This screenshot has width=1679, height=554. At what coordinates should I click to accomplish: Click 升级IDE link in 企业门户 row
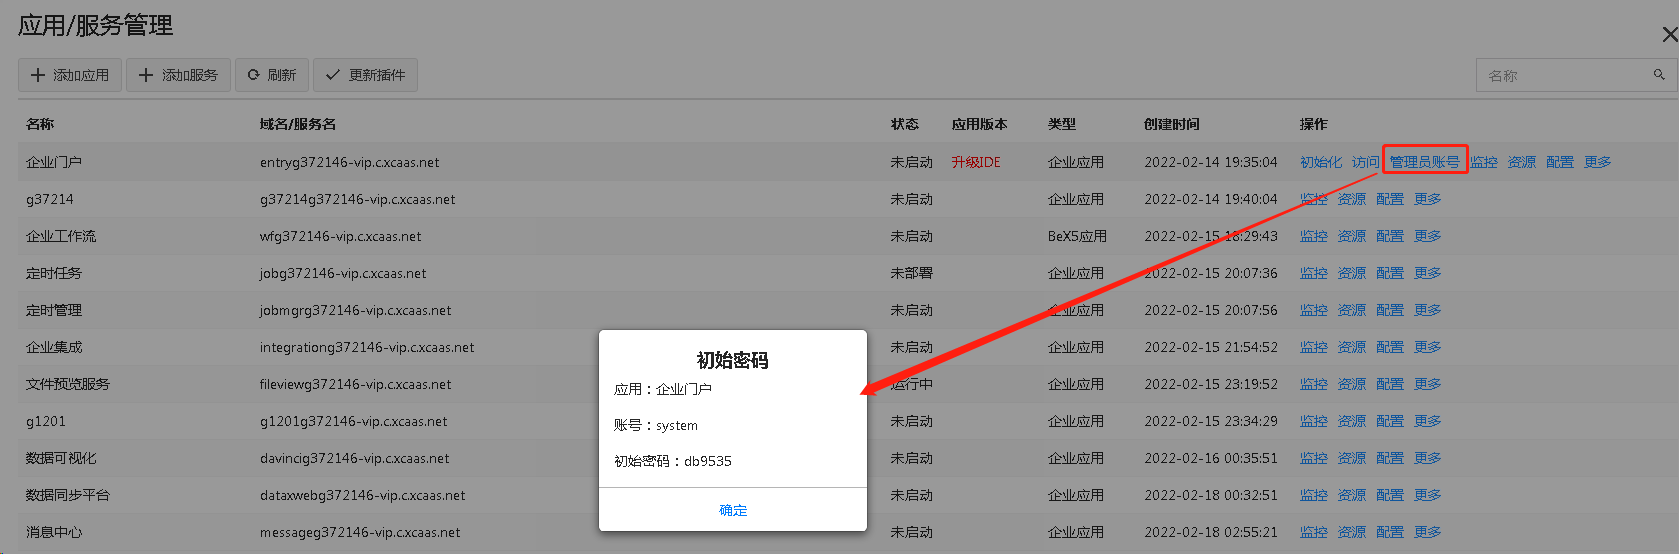pyautogui.click(x=976, y=162)
